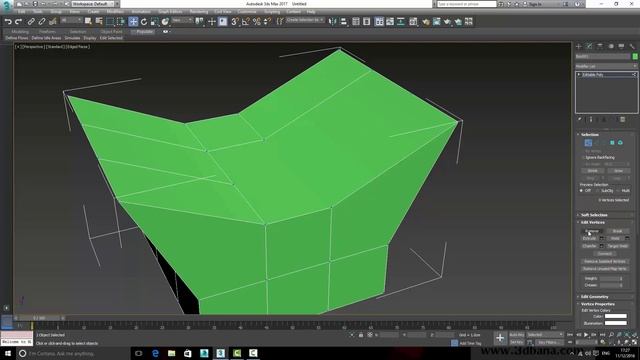Click the Mirror tool icon
This screenshot has height=360, width=640.
(x=333, y=22)
